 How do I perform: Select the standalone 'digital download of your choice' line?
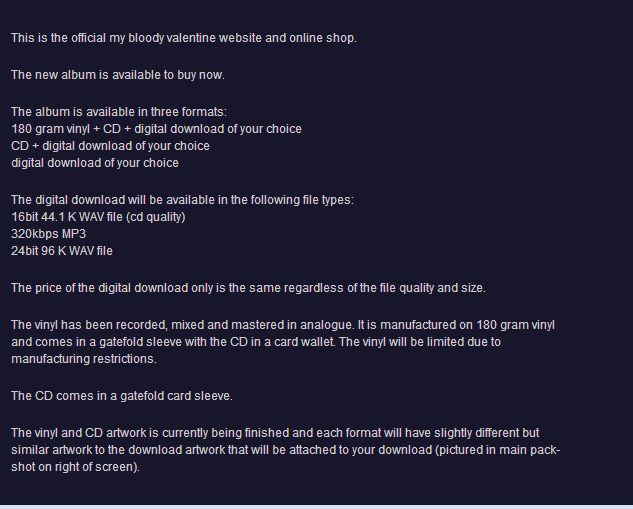tap(95, 163)
